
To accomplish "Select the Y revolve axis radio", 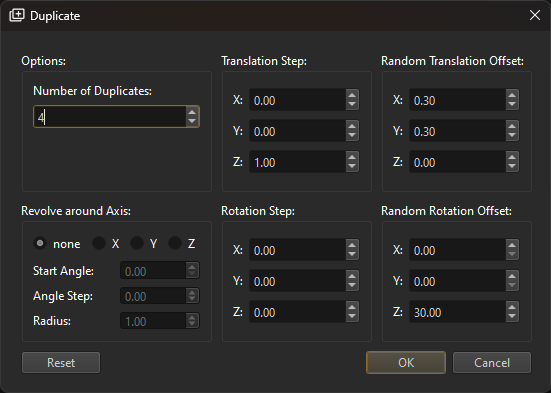I will (x=137, y=243).
